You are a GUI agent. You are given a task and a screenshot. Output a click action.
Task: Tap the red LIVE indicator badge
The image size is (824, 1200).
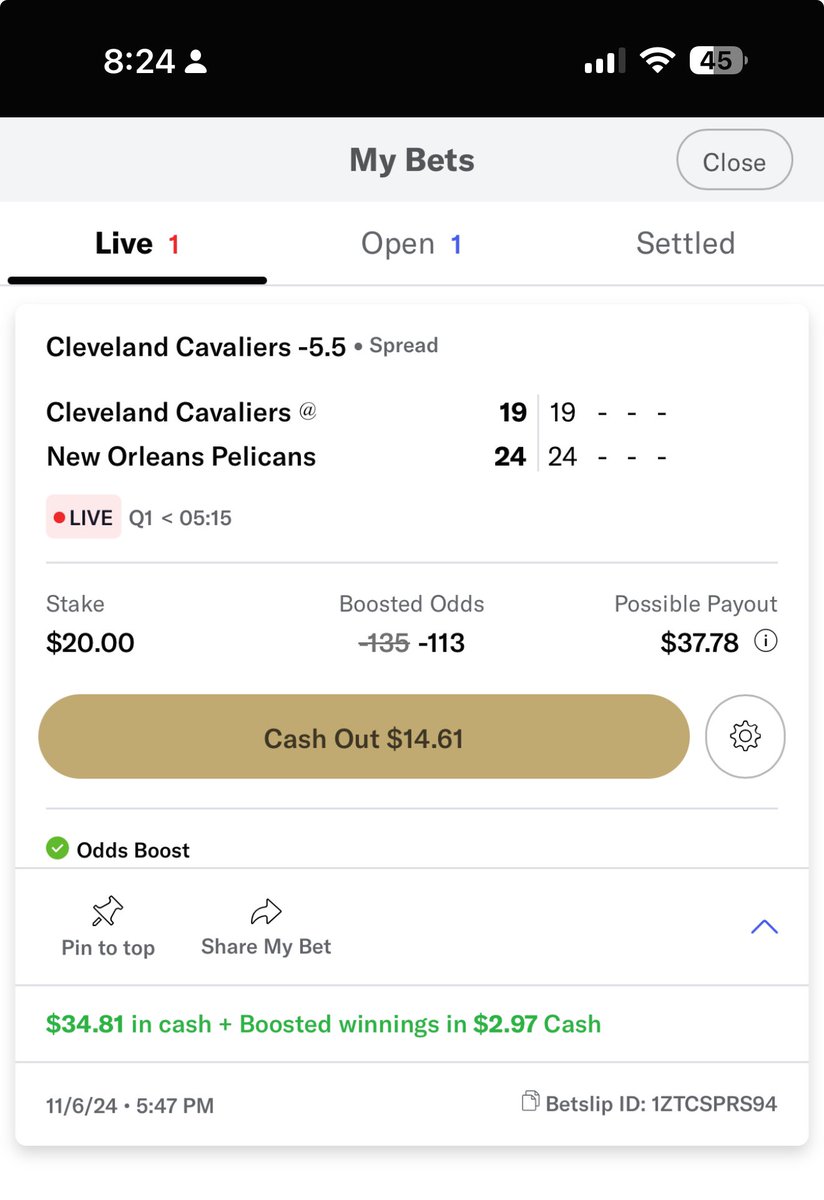click(x=84, y=518)
